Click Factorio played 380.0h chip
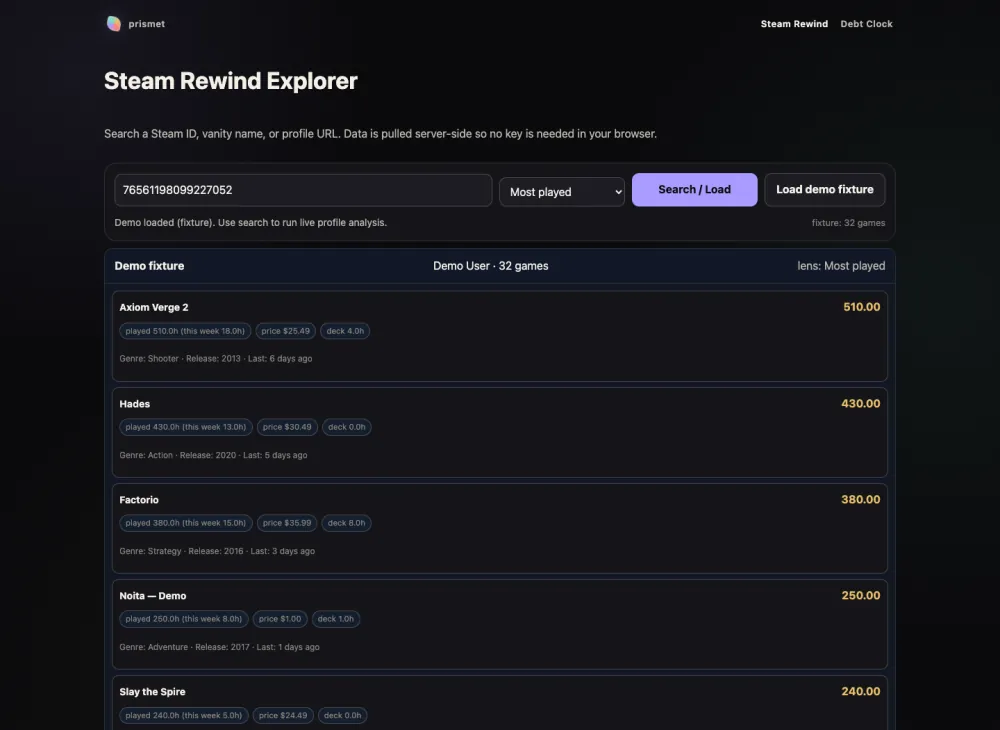1000x730 pixels. pos(186,523)
